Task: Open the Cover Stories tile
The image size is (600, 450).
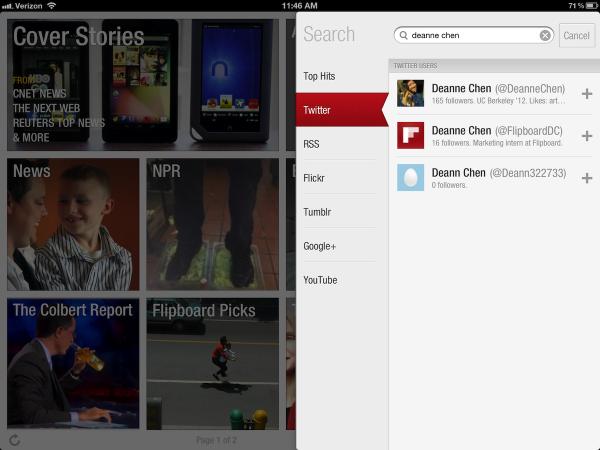Action: (143, 85)
